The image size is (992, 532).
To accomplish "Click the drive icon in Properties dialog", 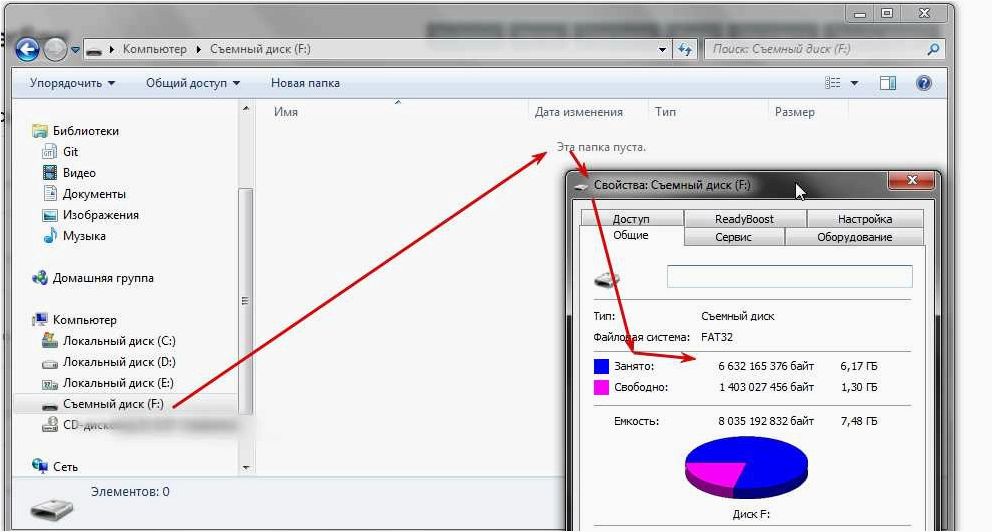I will [607, 278].
